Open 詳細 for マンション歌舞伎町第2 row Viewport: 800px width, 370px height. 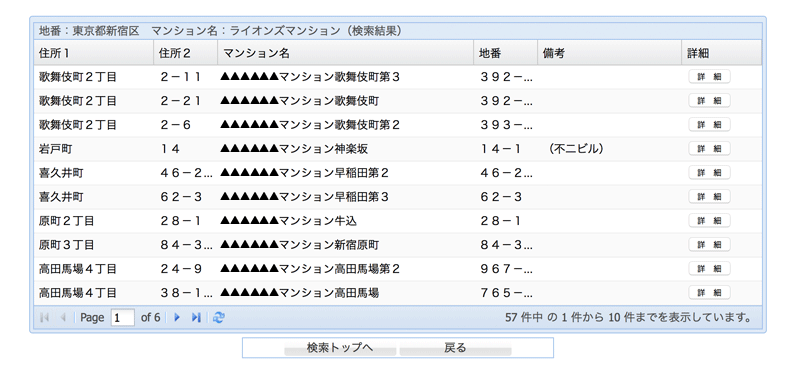(709, 125)
